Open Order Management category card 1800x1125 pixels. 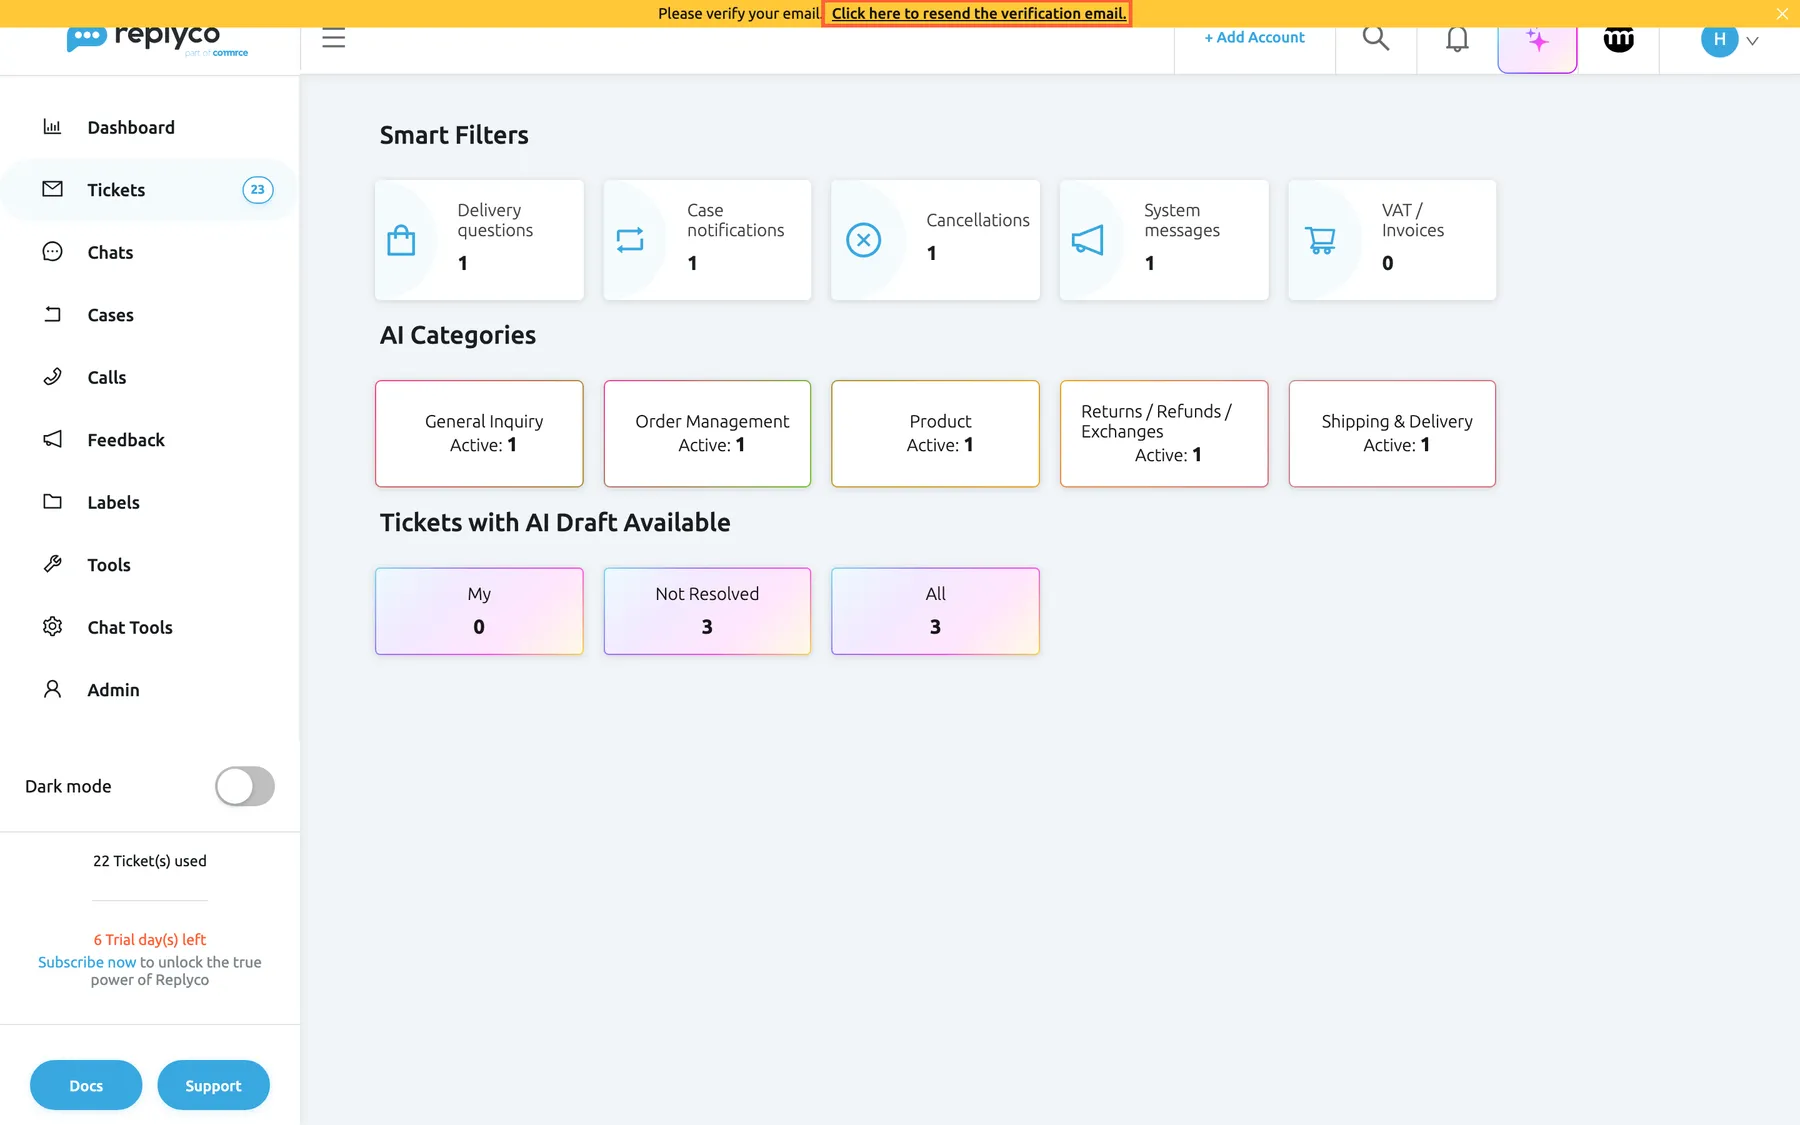(x=707, y=434)
